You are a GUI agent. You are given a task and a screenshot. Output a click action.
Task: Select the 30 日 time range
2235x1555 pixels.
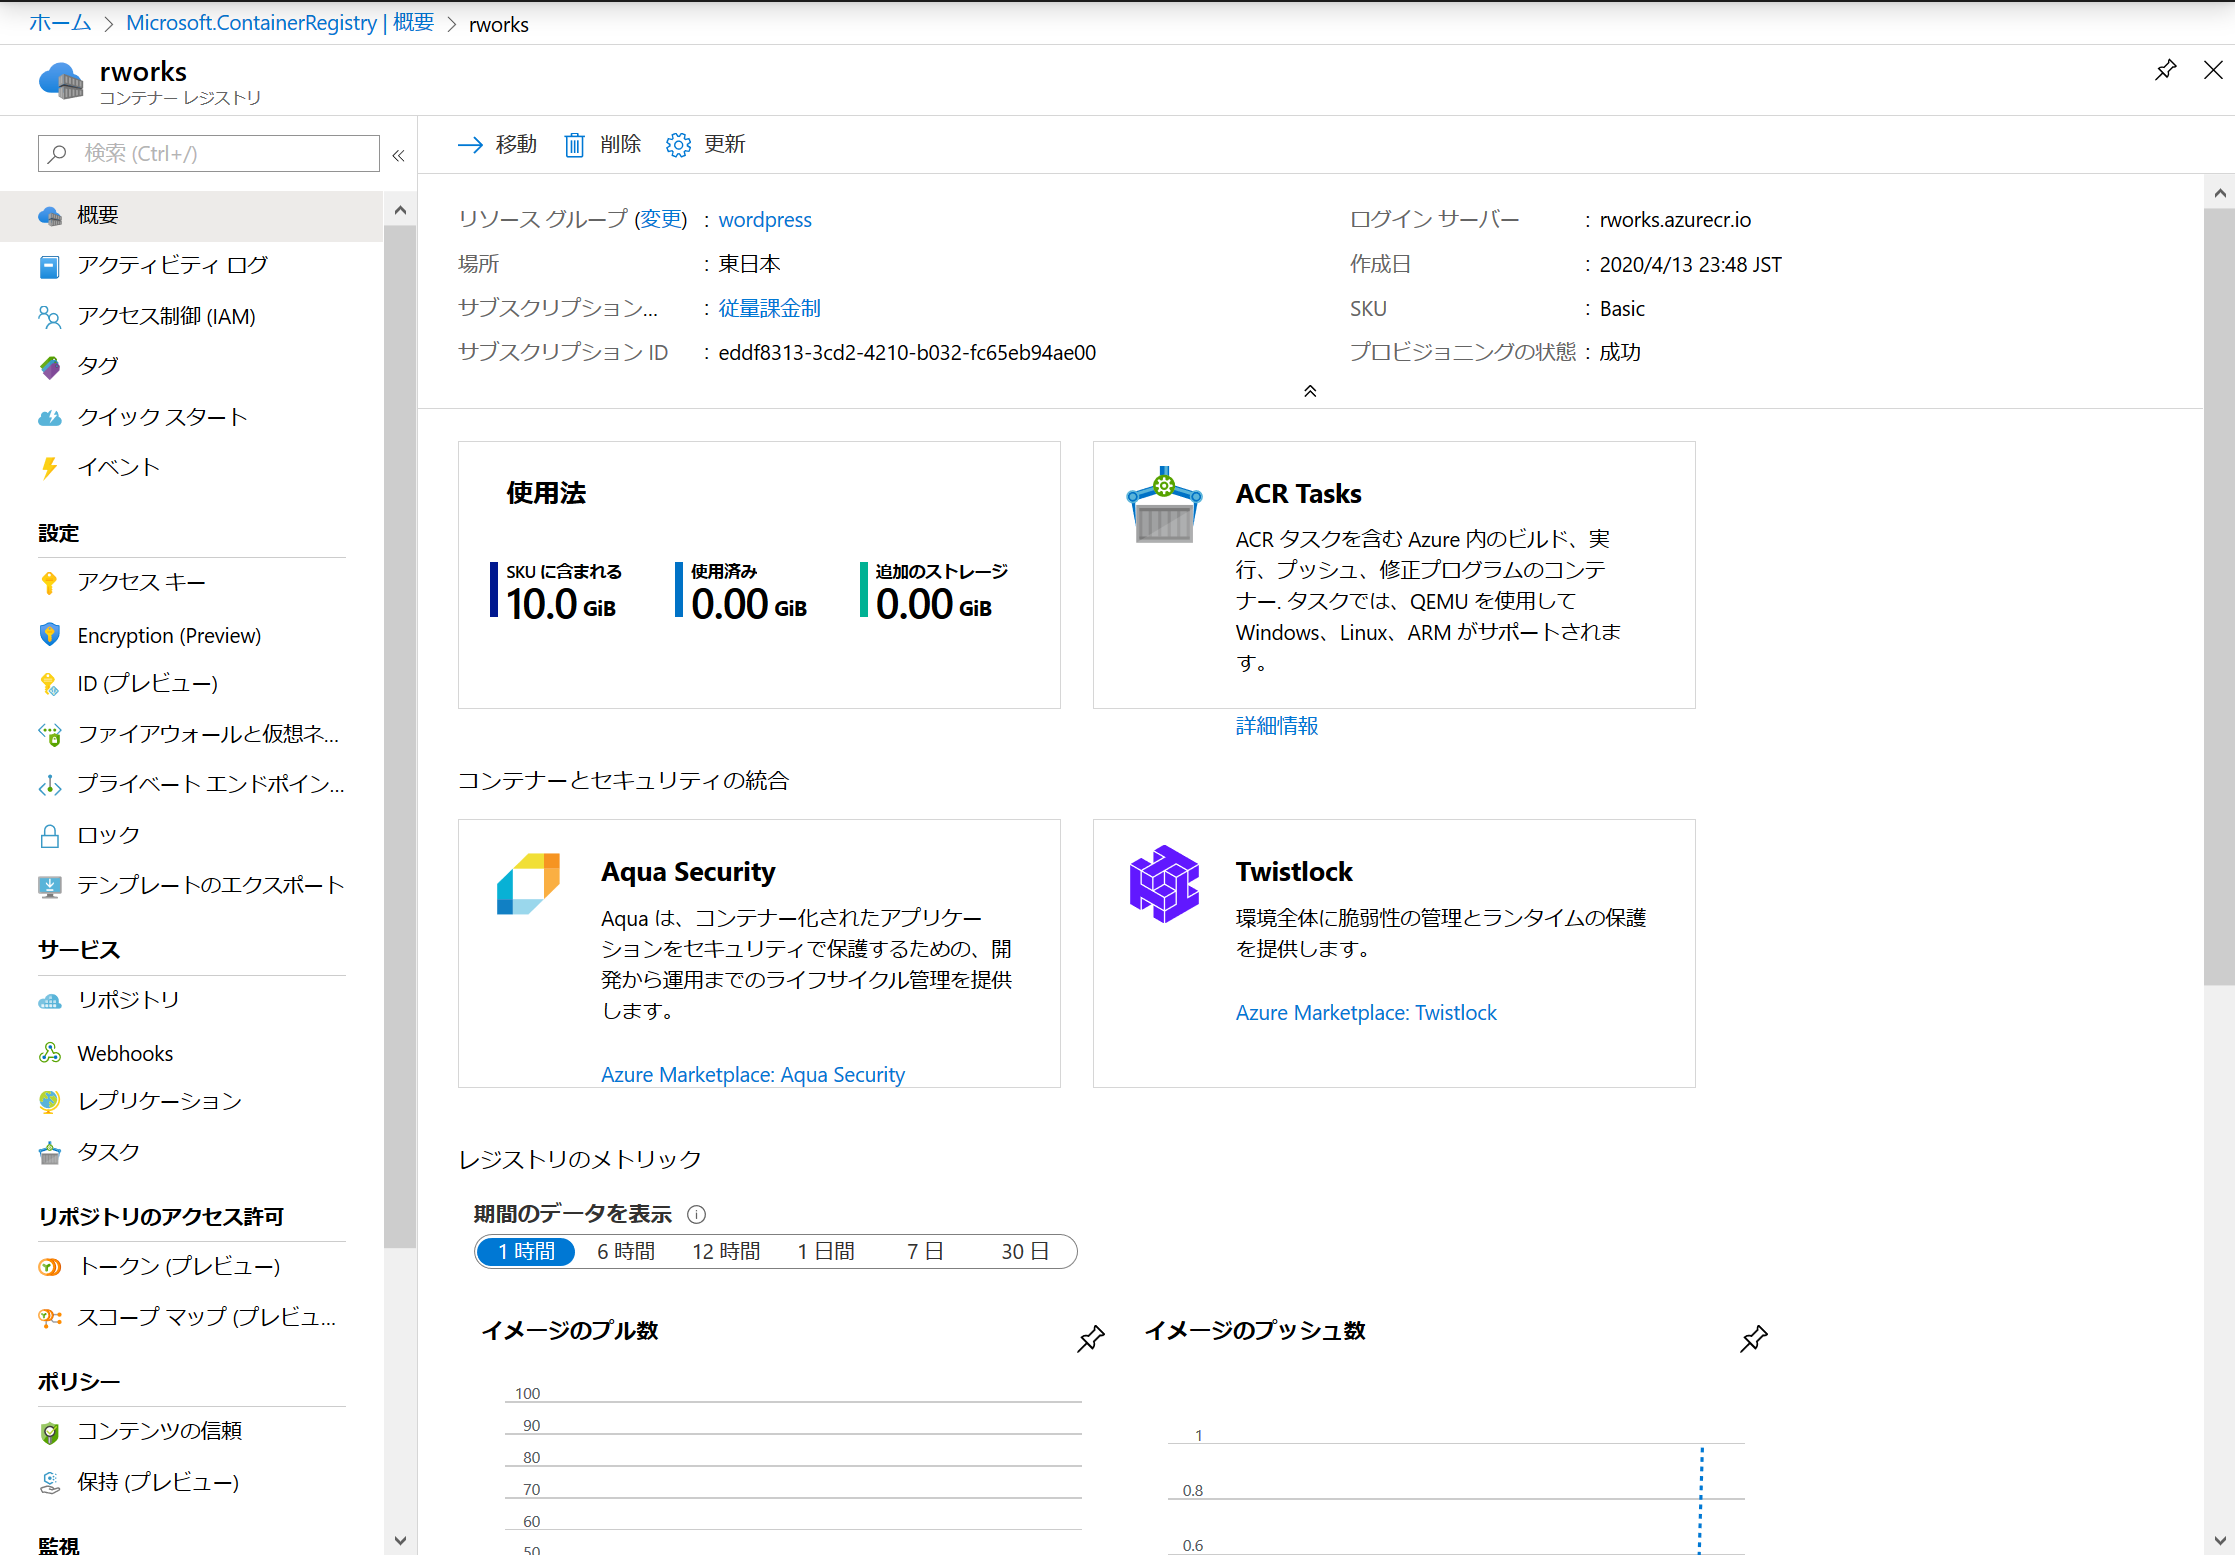[x=1025, y=1252]
